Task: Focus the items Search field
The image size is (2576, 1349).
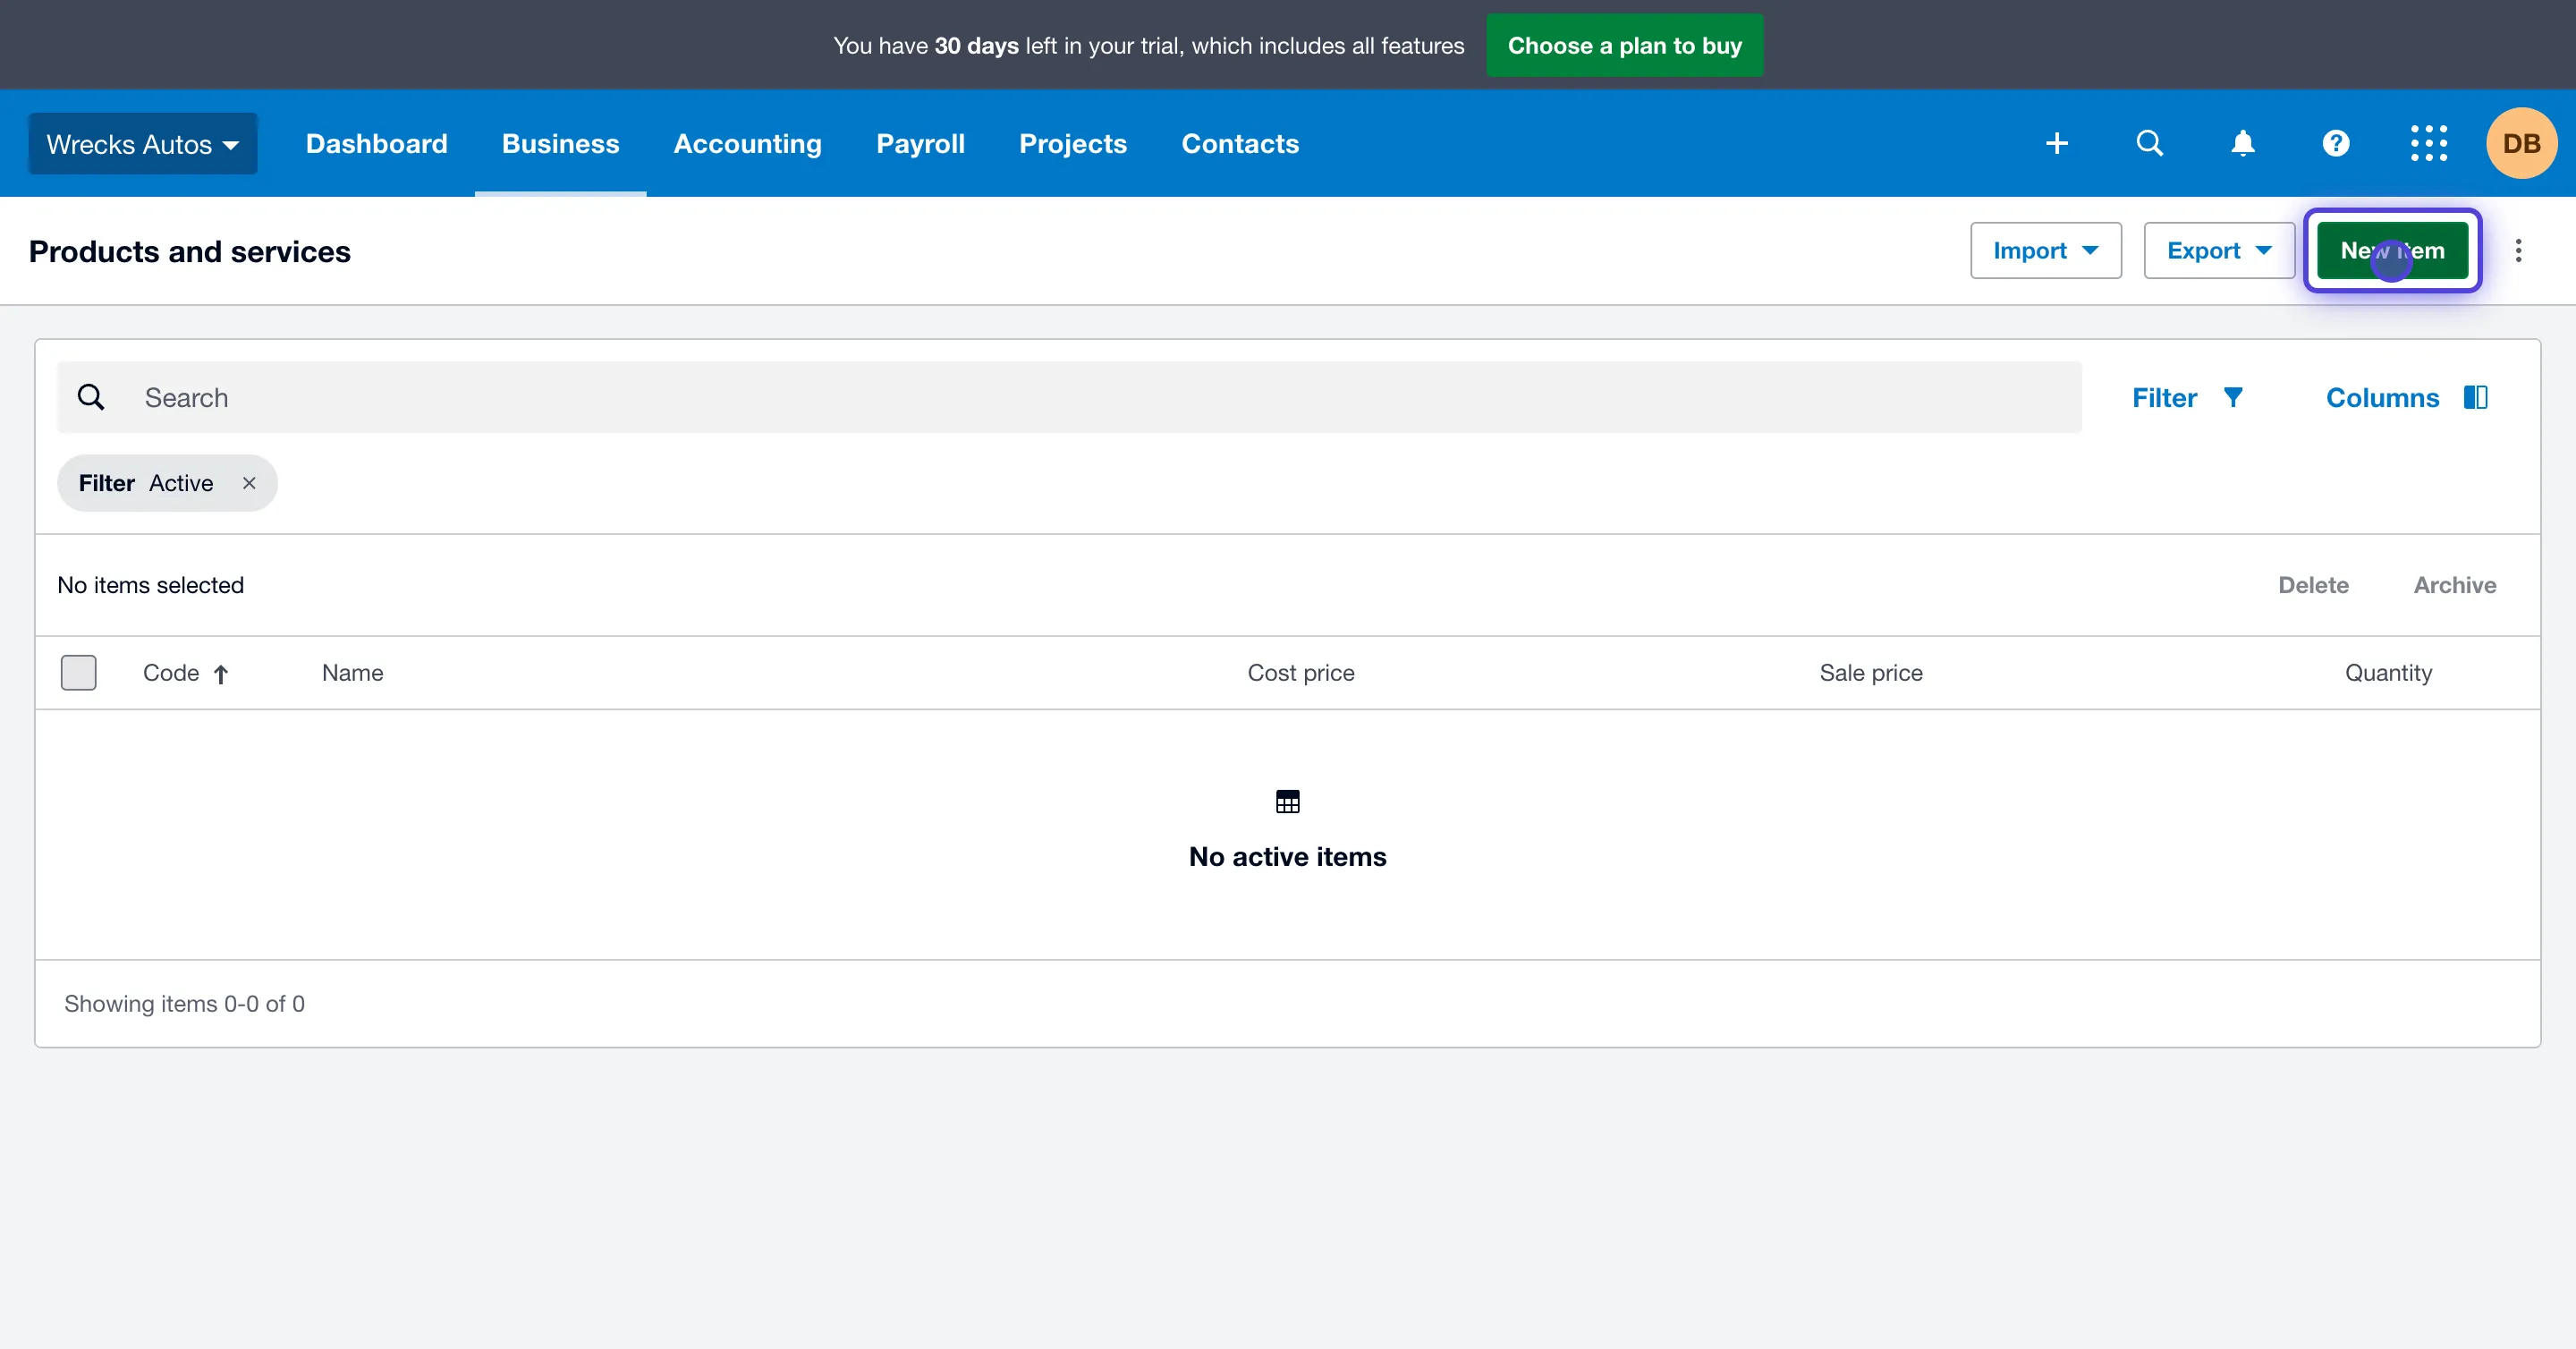Action: click(1069, 397)
